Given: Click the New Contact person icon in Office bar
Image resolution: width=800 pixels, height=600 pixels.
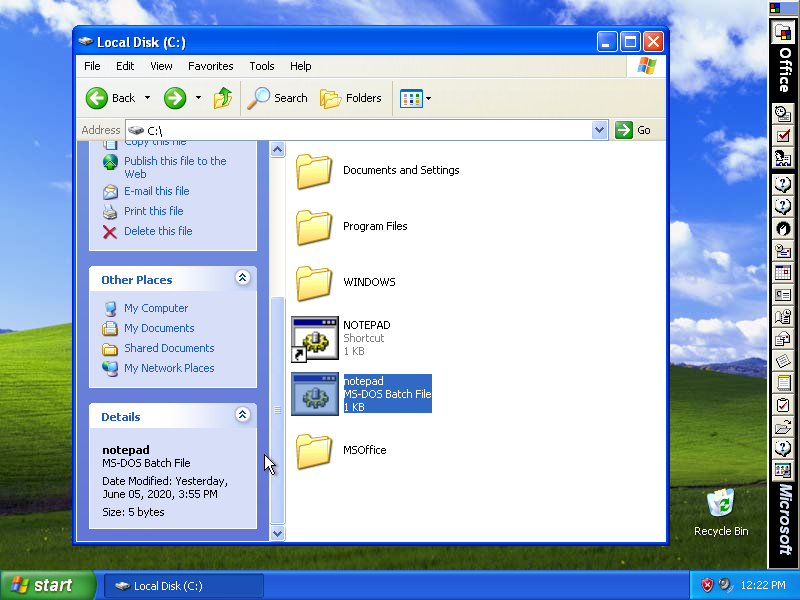Looking at the screenshot, I should (x=783, y=159).
